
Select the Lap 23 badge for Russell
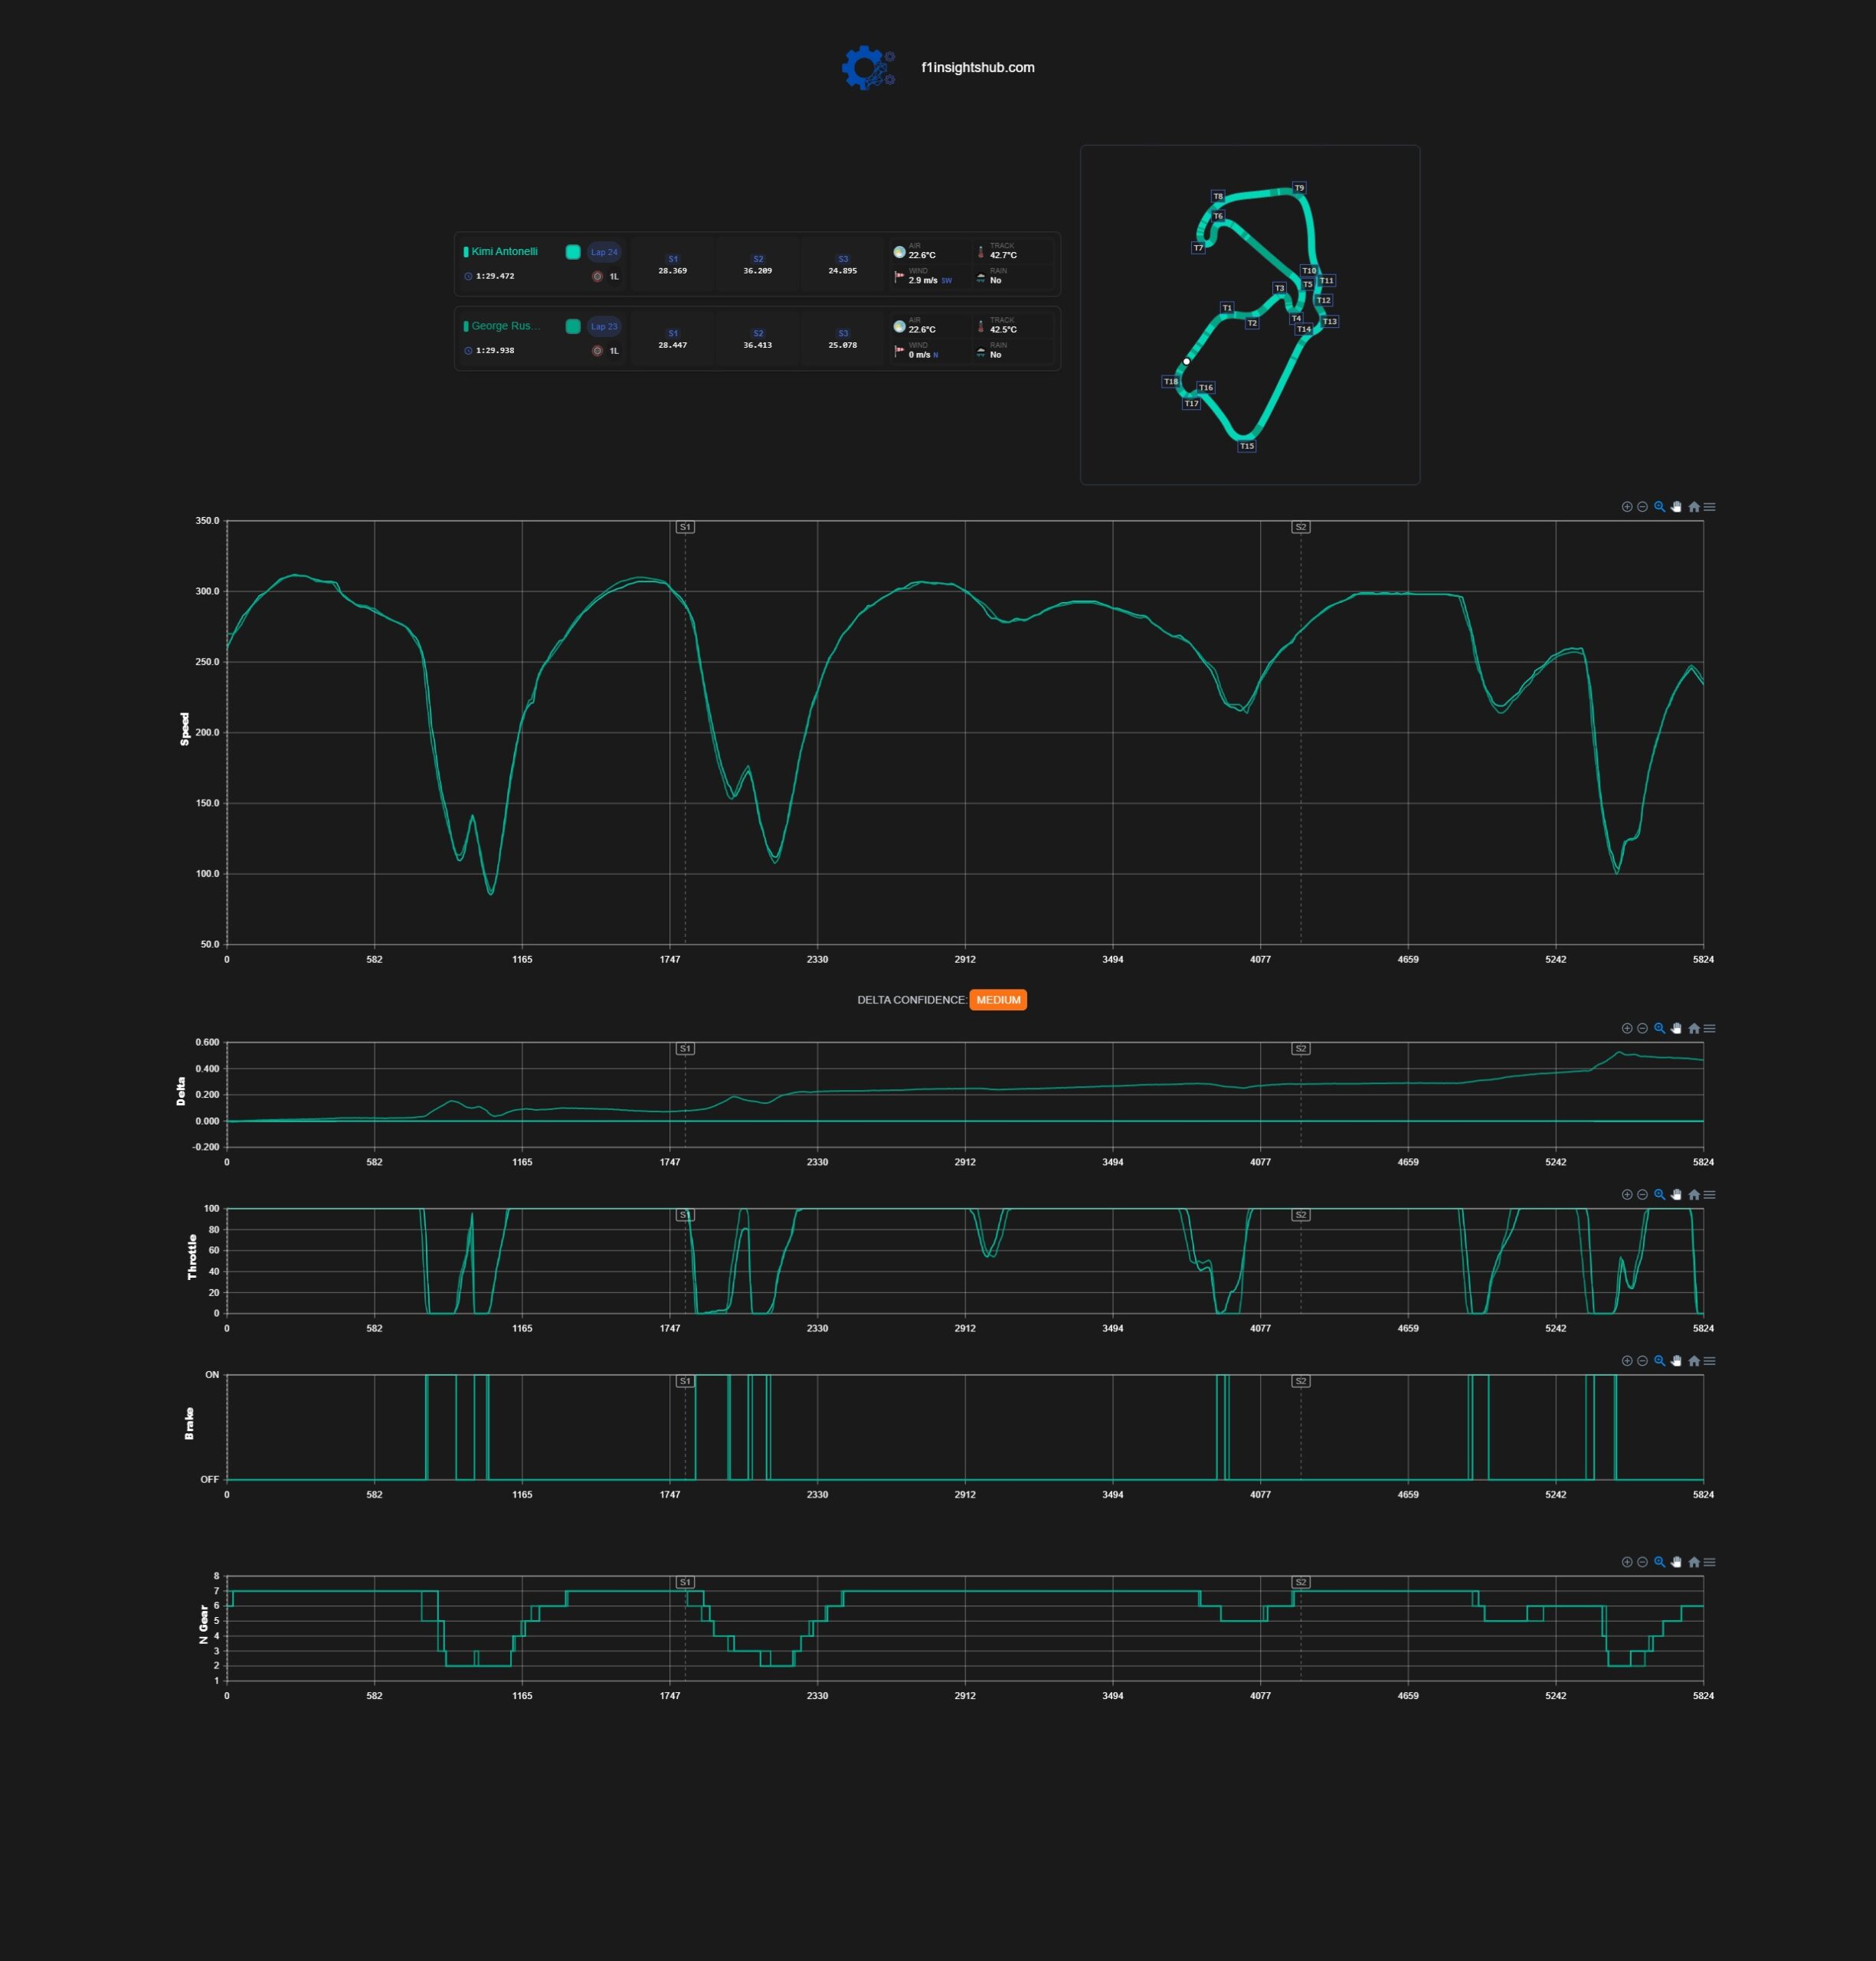click(x=604, y=326)
